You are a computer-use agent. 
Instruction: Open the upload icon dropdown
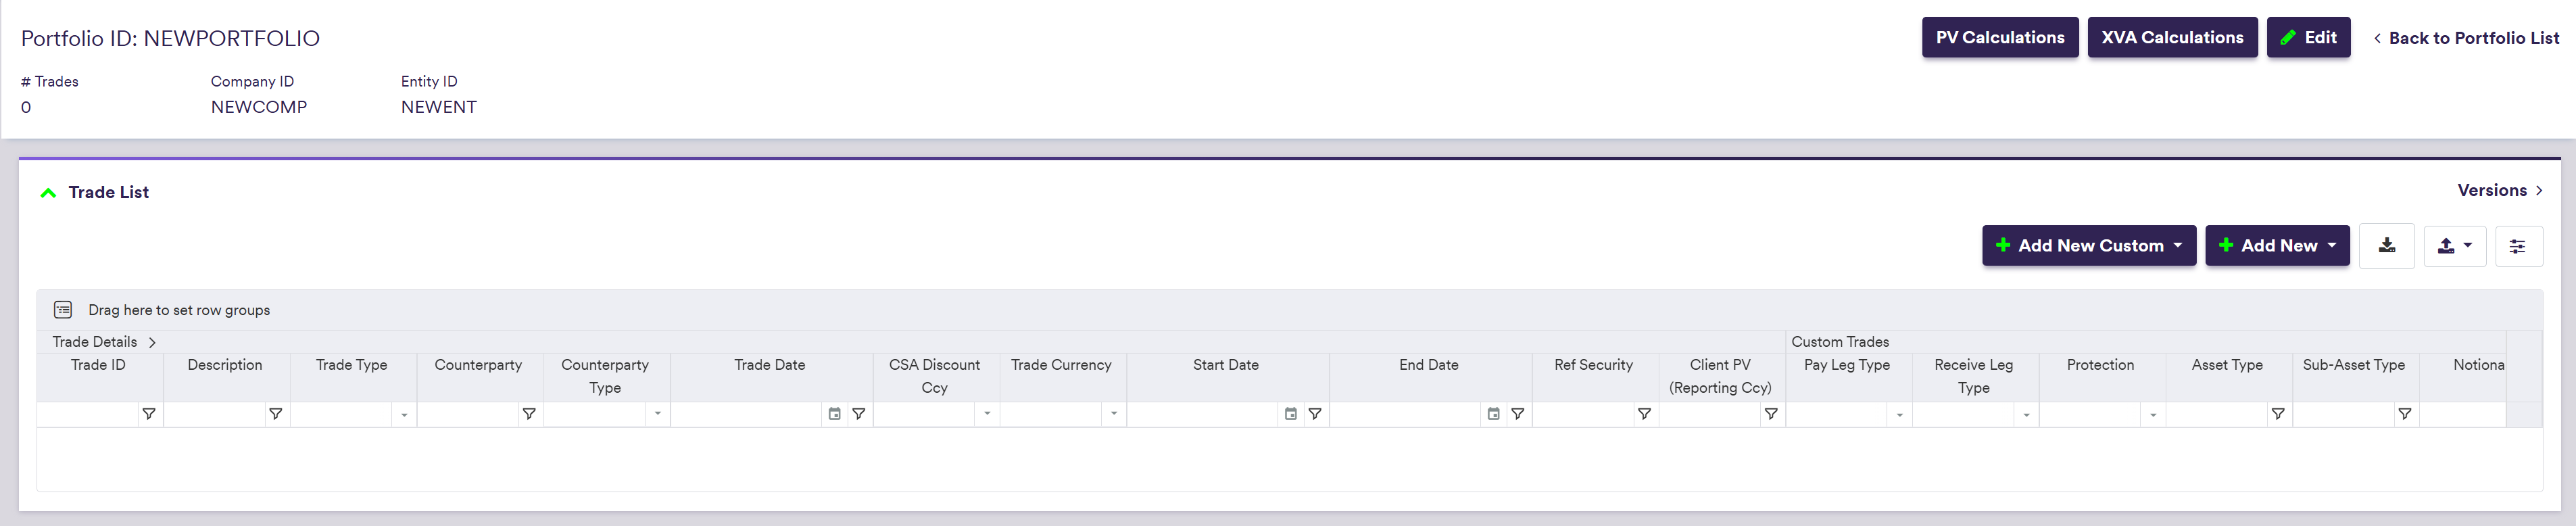[x=2454, y=246]
